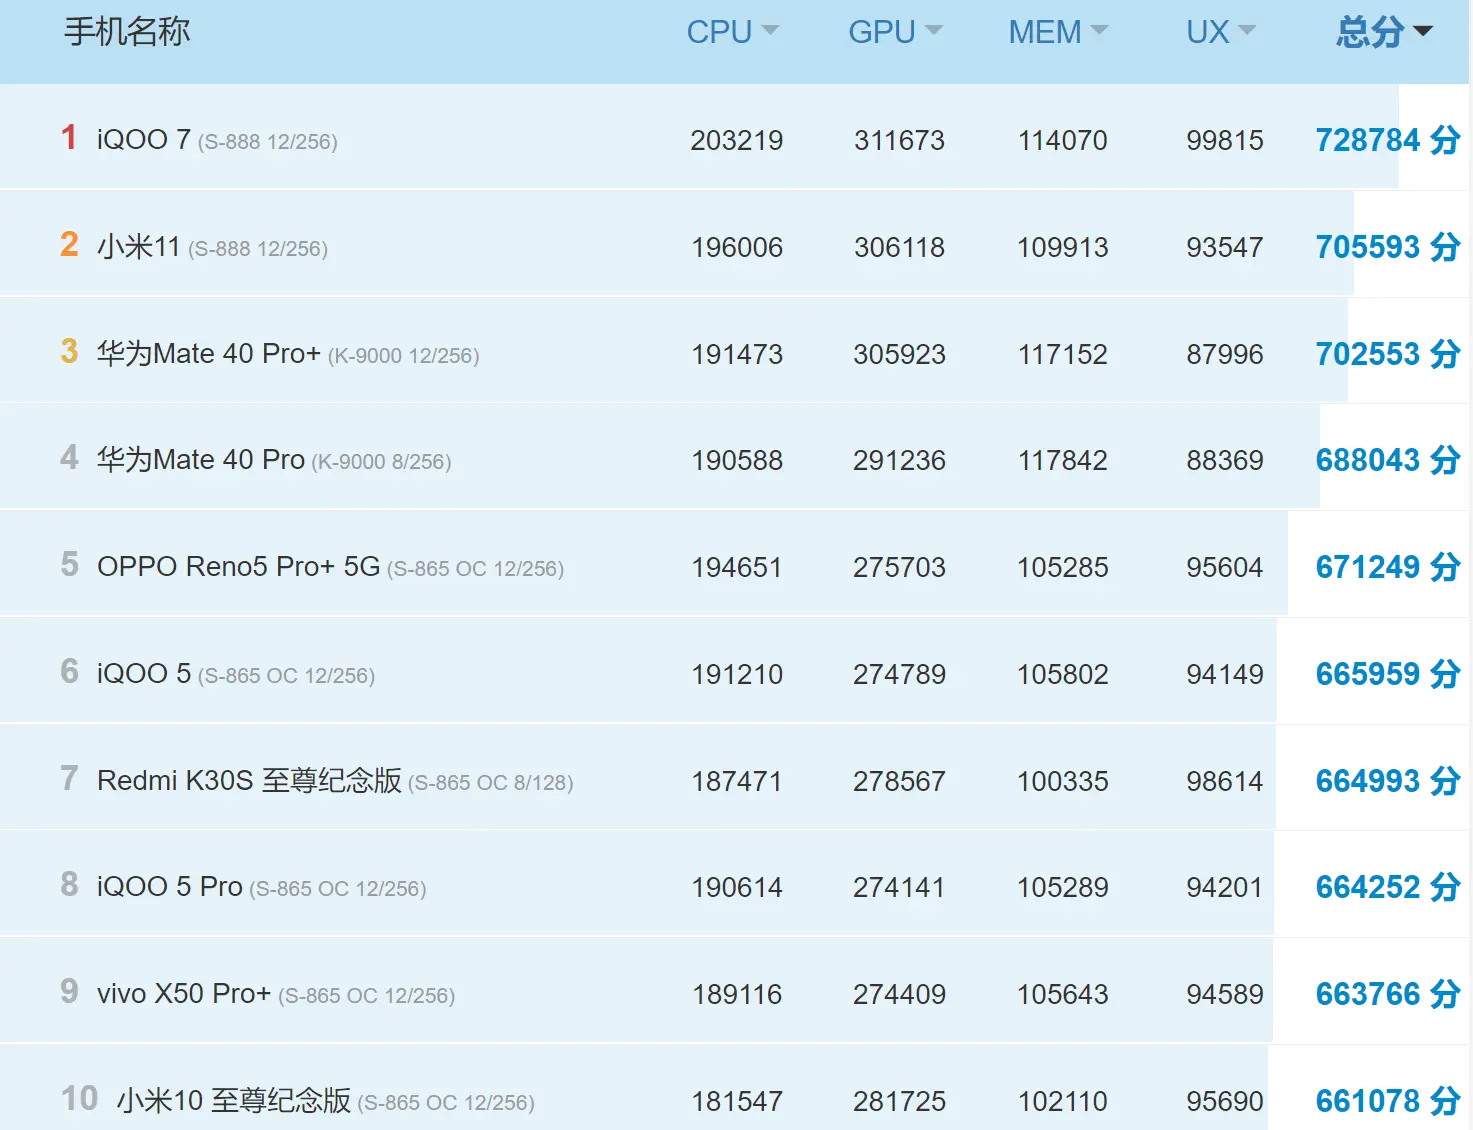Screen dimensions: 1473x1130
Task: Sort by CPU column dropdown
Action: (732, 32)
